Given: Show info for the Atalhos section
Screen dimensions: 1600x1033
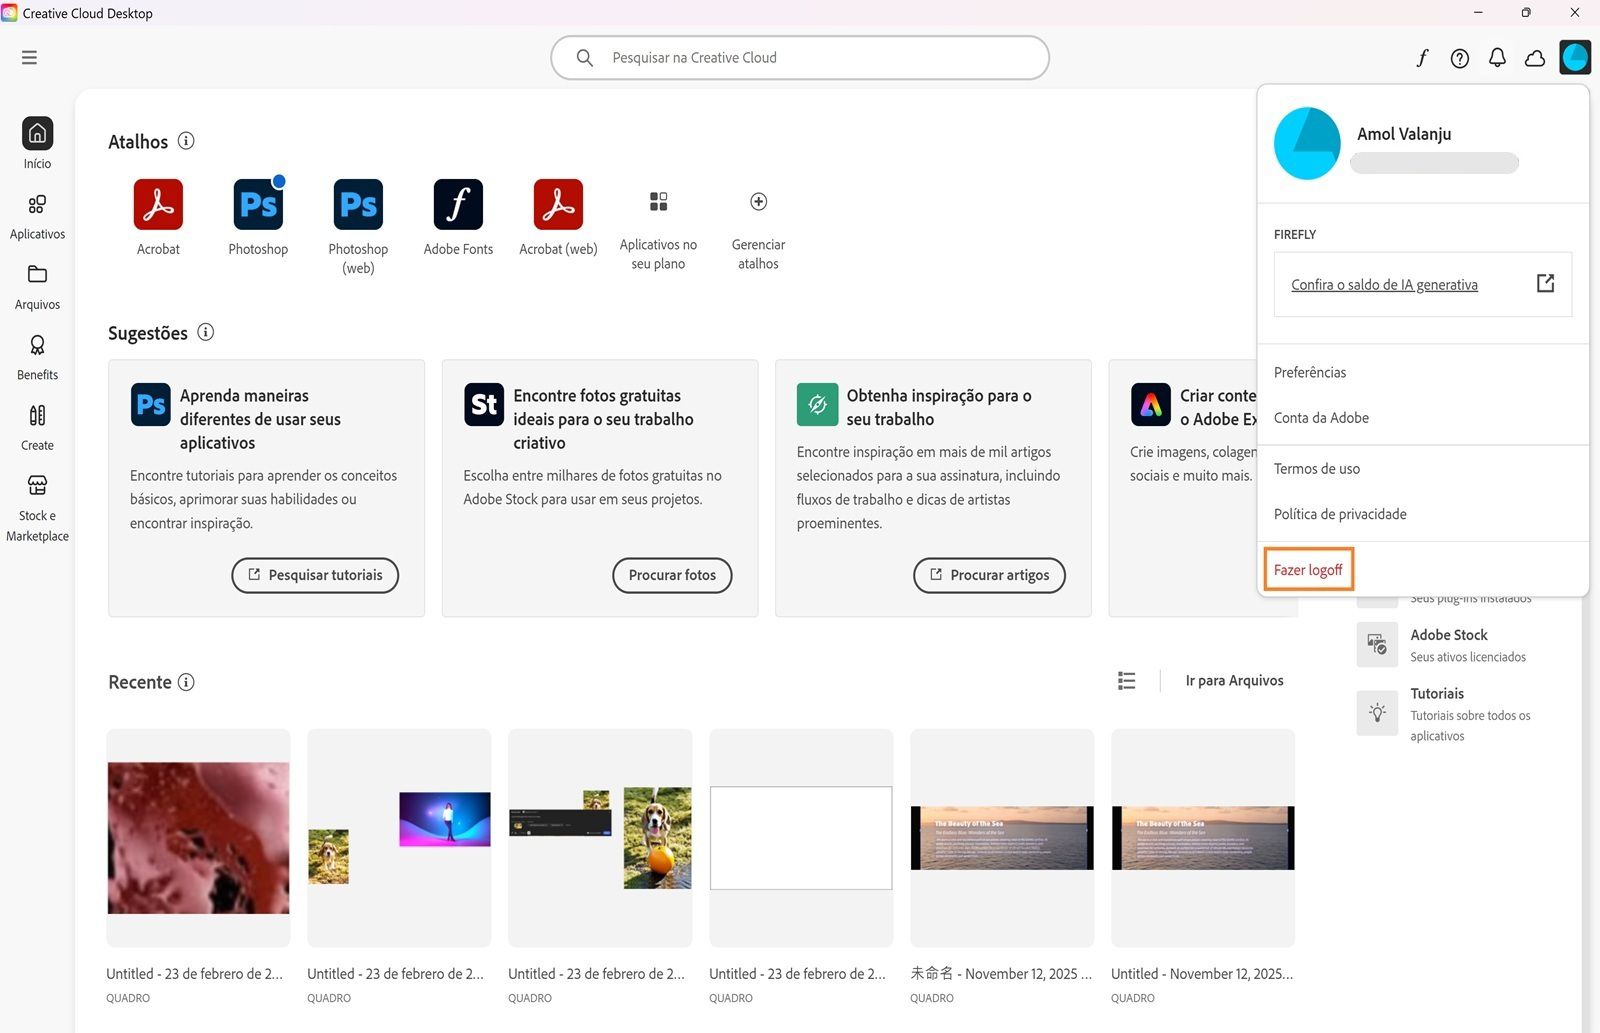Looking at the screenshot, I should [x=186, y=141].
